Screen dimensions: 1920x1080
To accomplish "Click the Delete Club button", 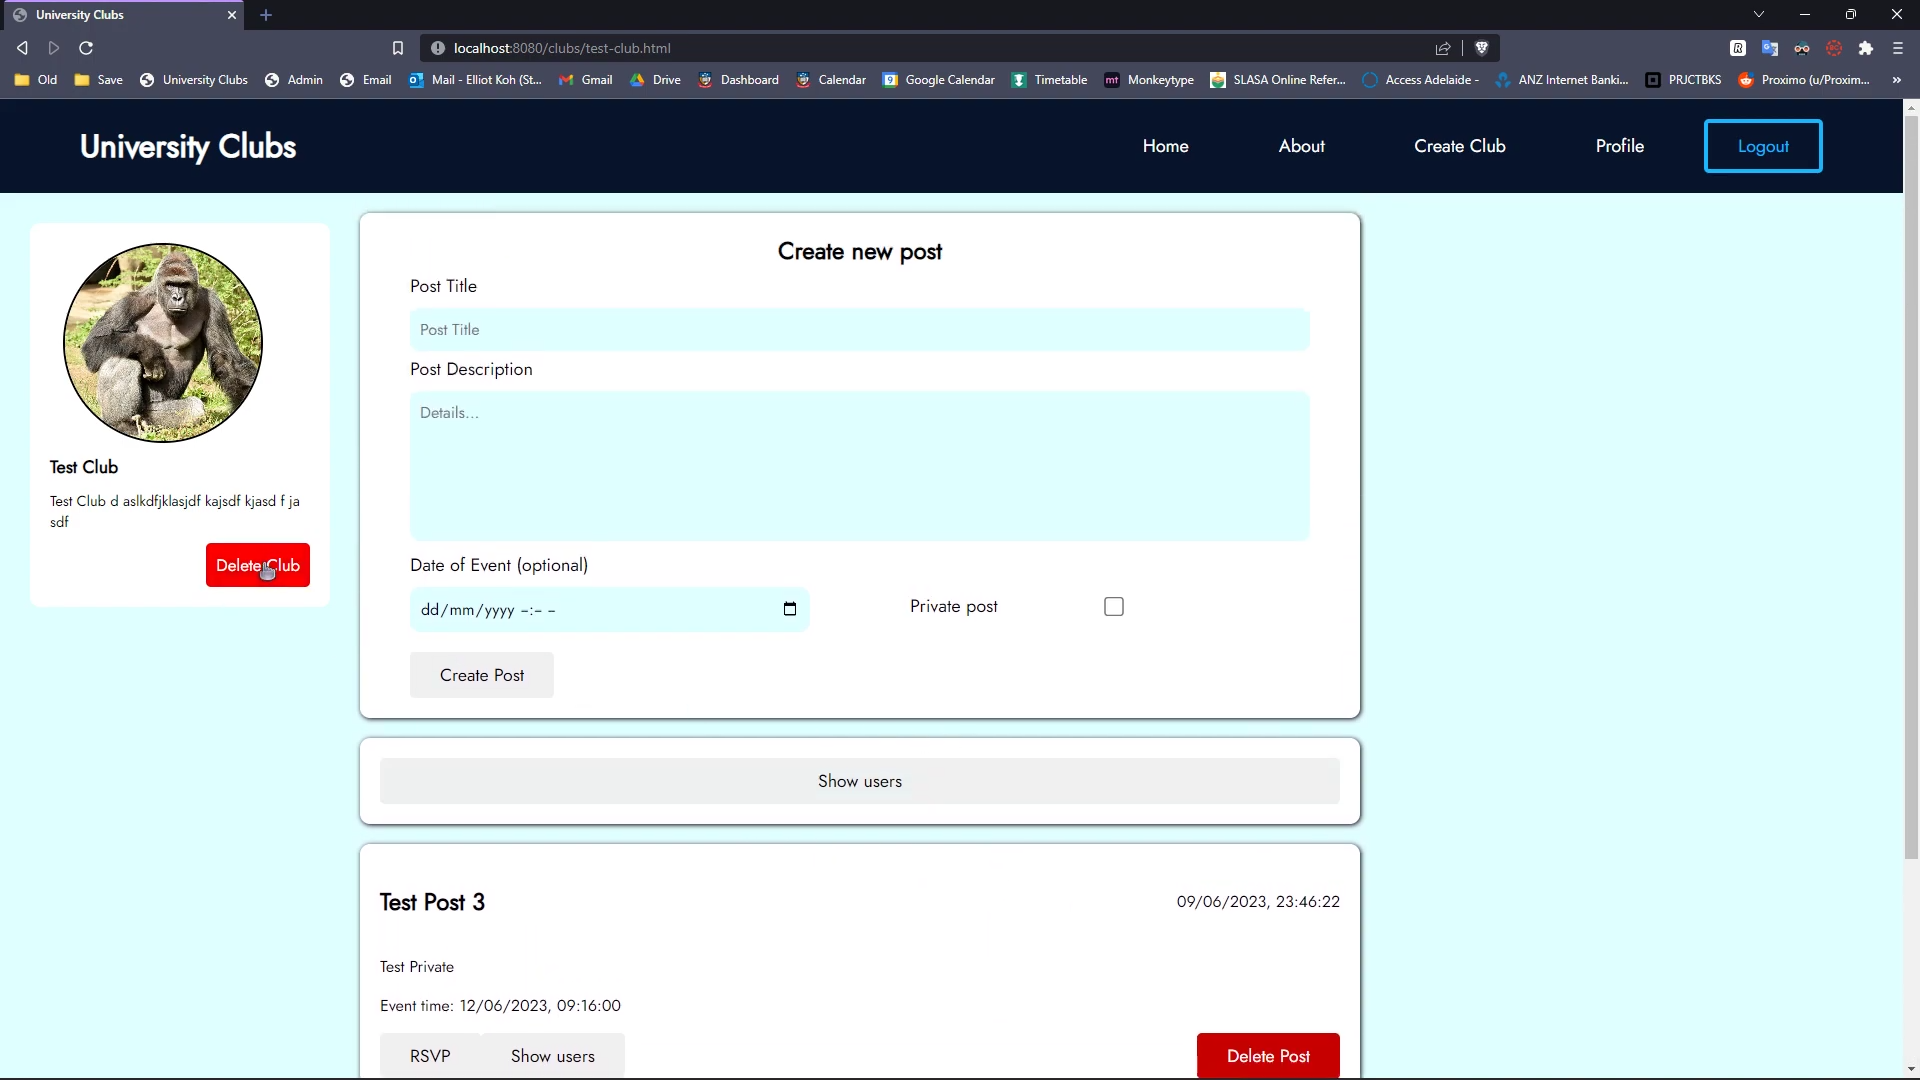I will tap(258, 565).
